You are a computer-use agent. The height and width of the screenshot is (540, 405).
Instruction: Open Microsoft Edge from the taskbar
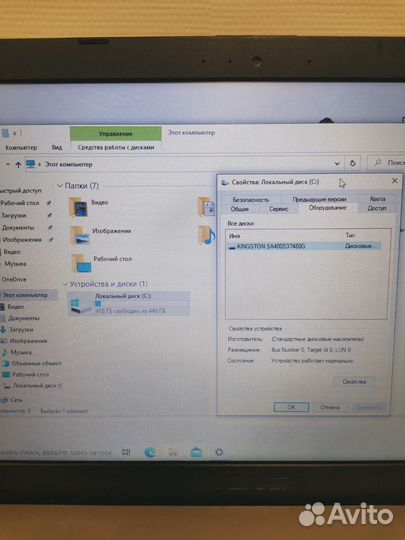coord(150,452)
